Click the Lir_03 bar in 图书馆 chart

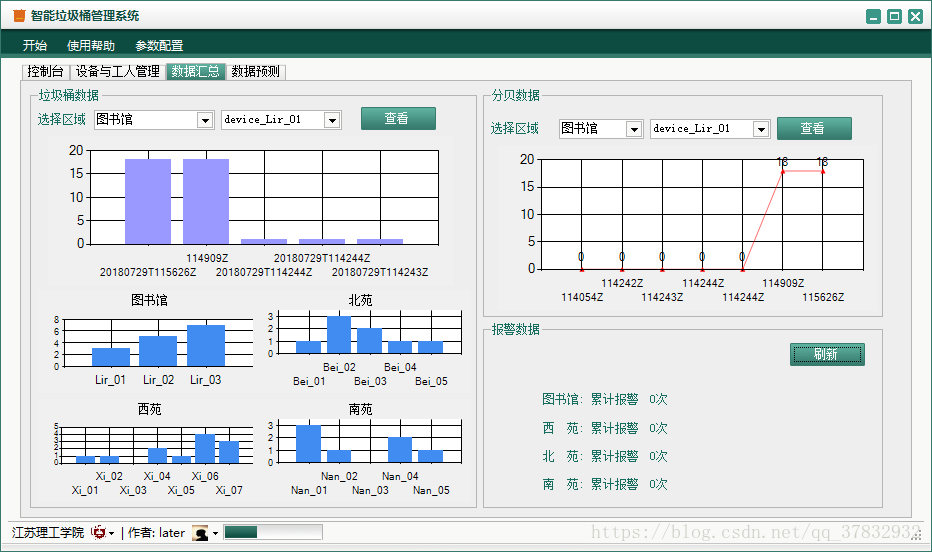tap(206, 345)
